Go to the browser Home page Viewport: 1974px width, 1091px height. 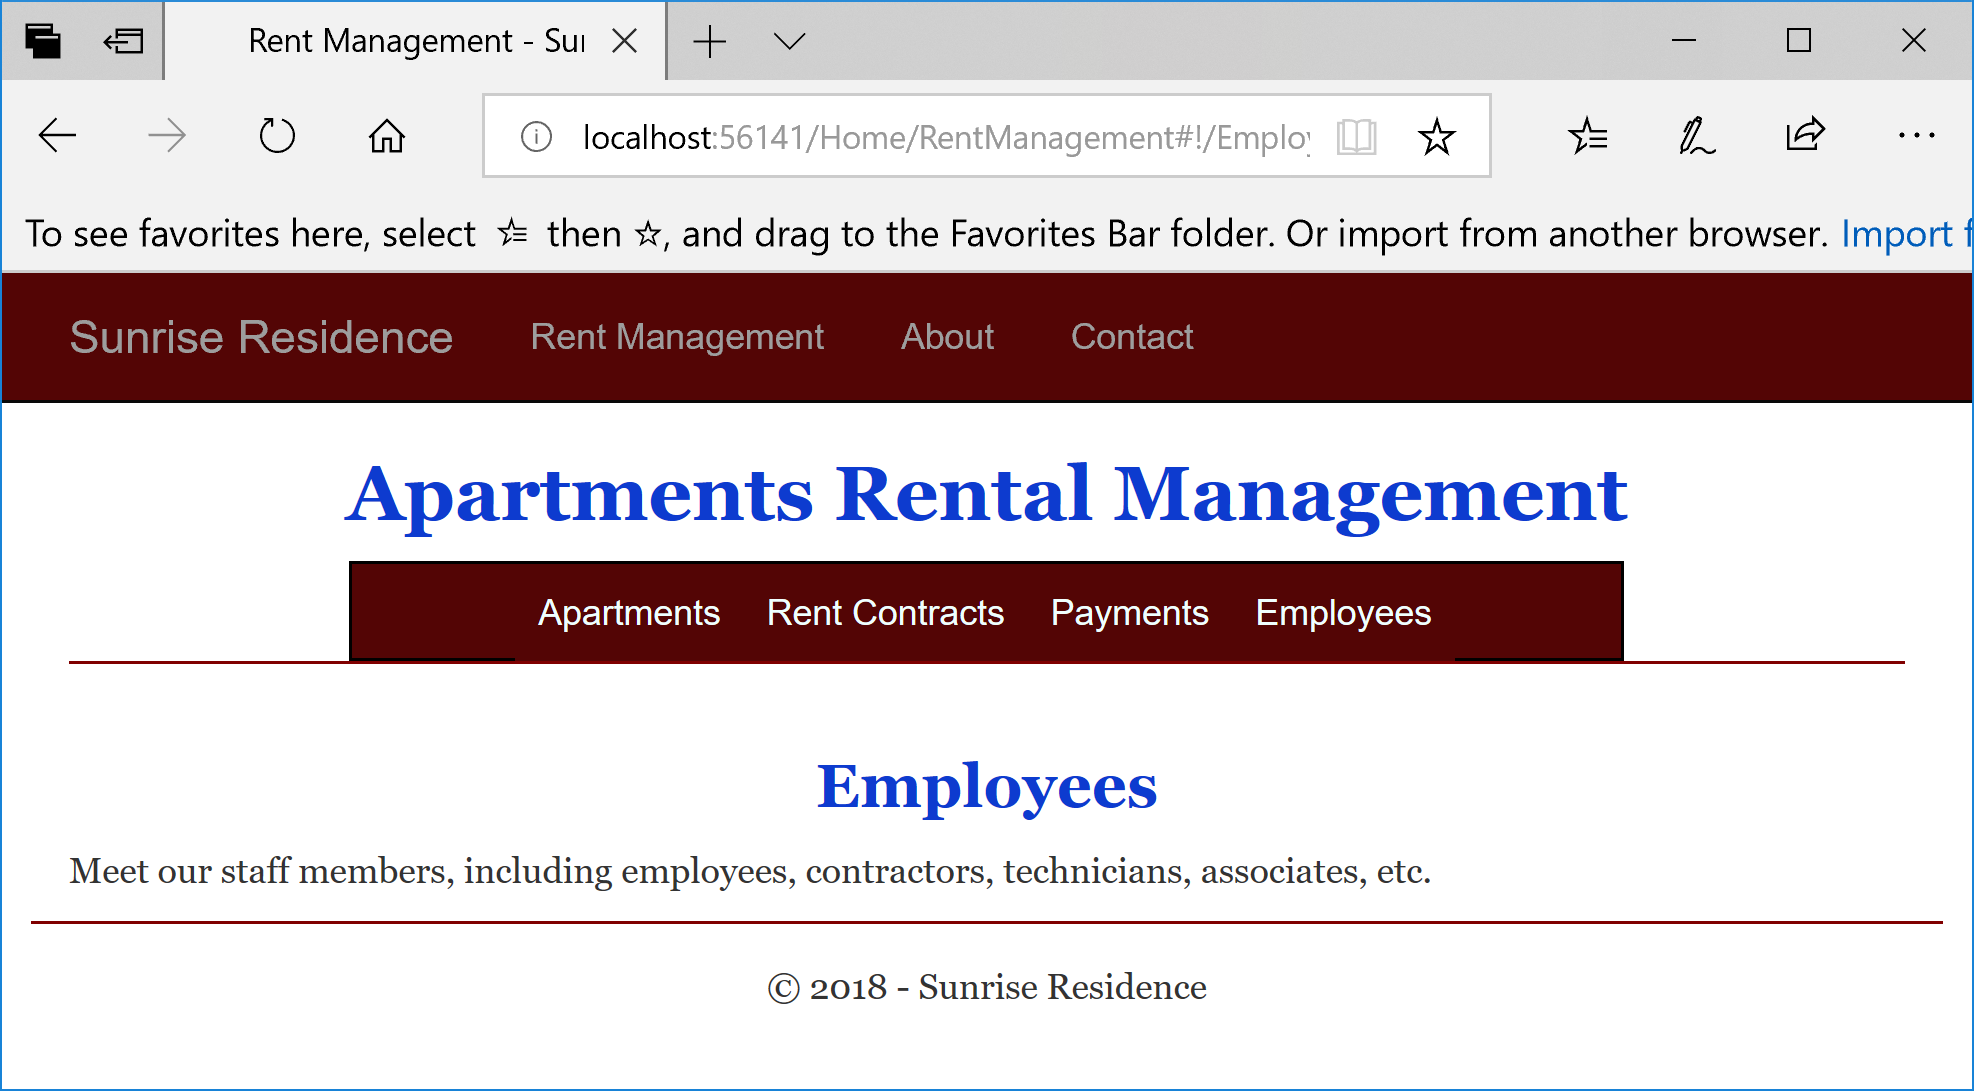pos(387,135)
